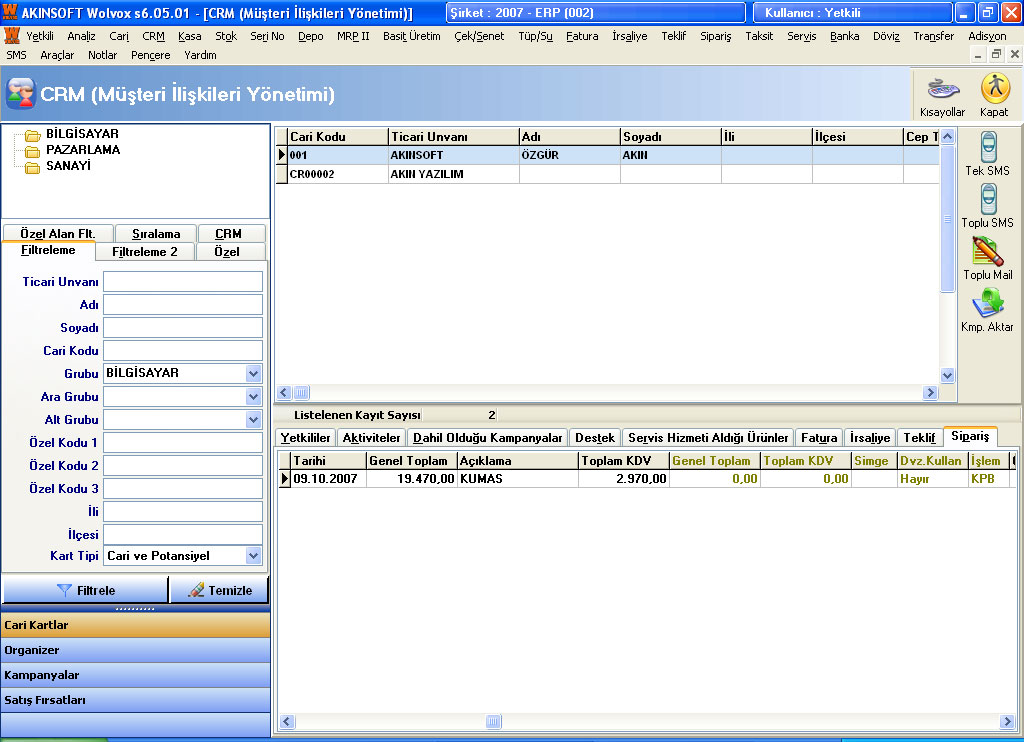Click the Soyadı filter input field
Viewport: 1024px width, 742px height.
pyautogui.click(x=183, y=327)
